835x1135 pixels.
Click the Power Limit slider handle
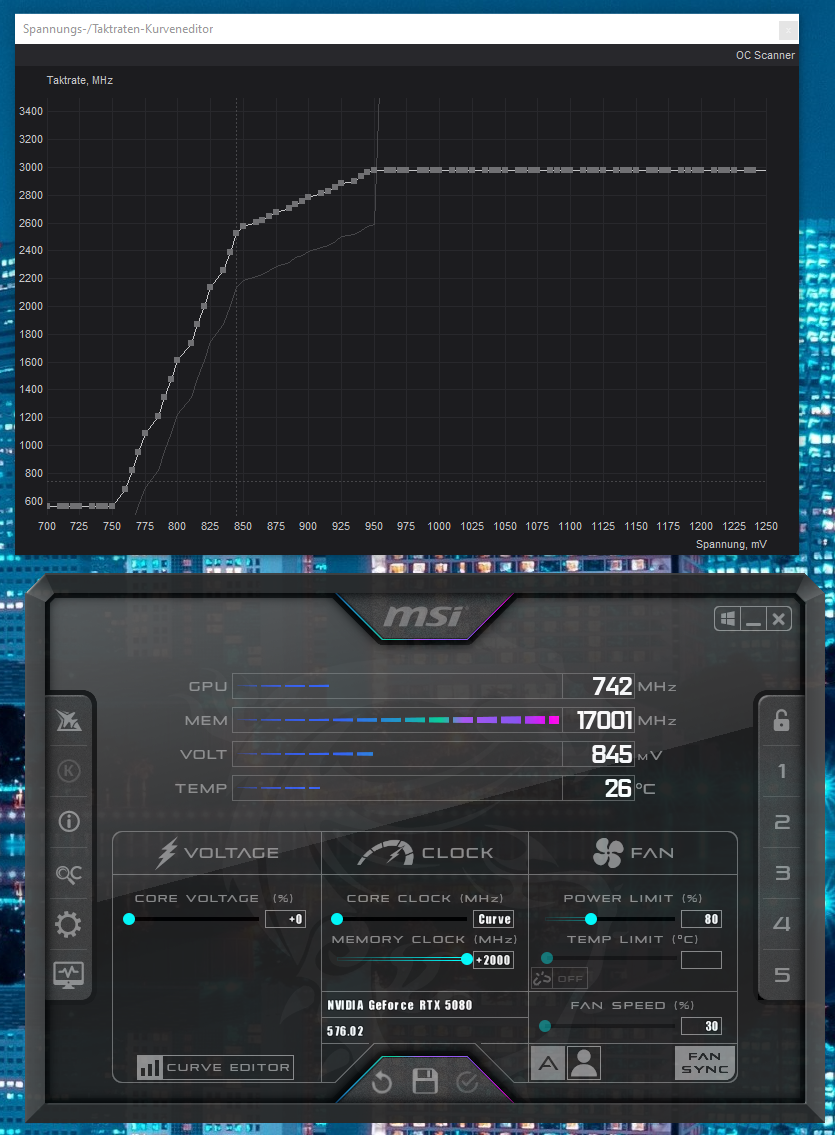(591, 919)
